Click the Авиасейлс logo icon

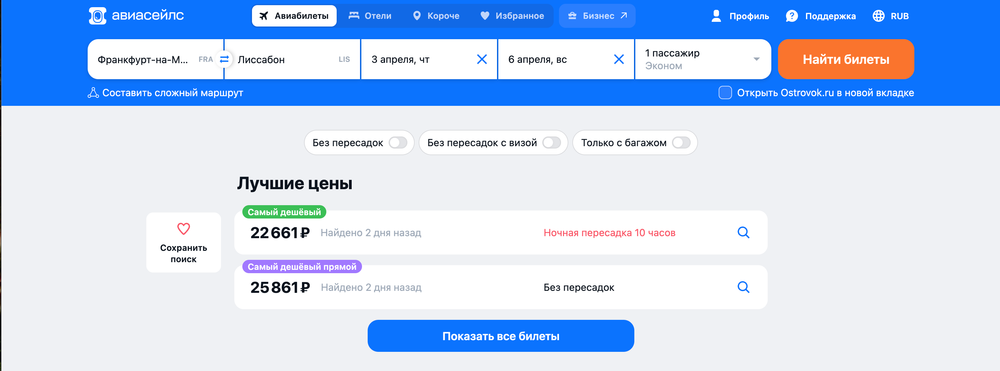point(97,16)
